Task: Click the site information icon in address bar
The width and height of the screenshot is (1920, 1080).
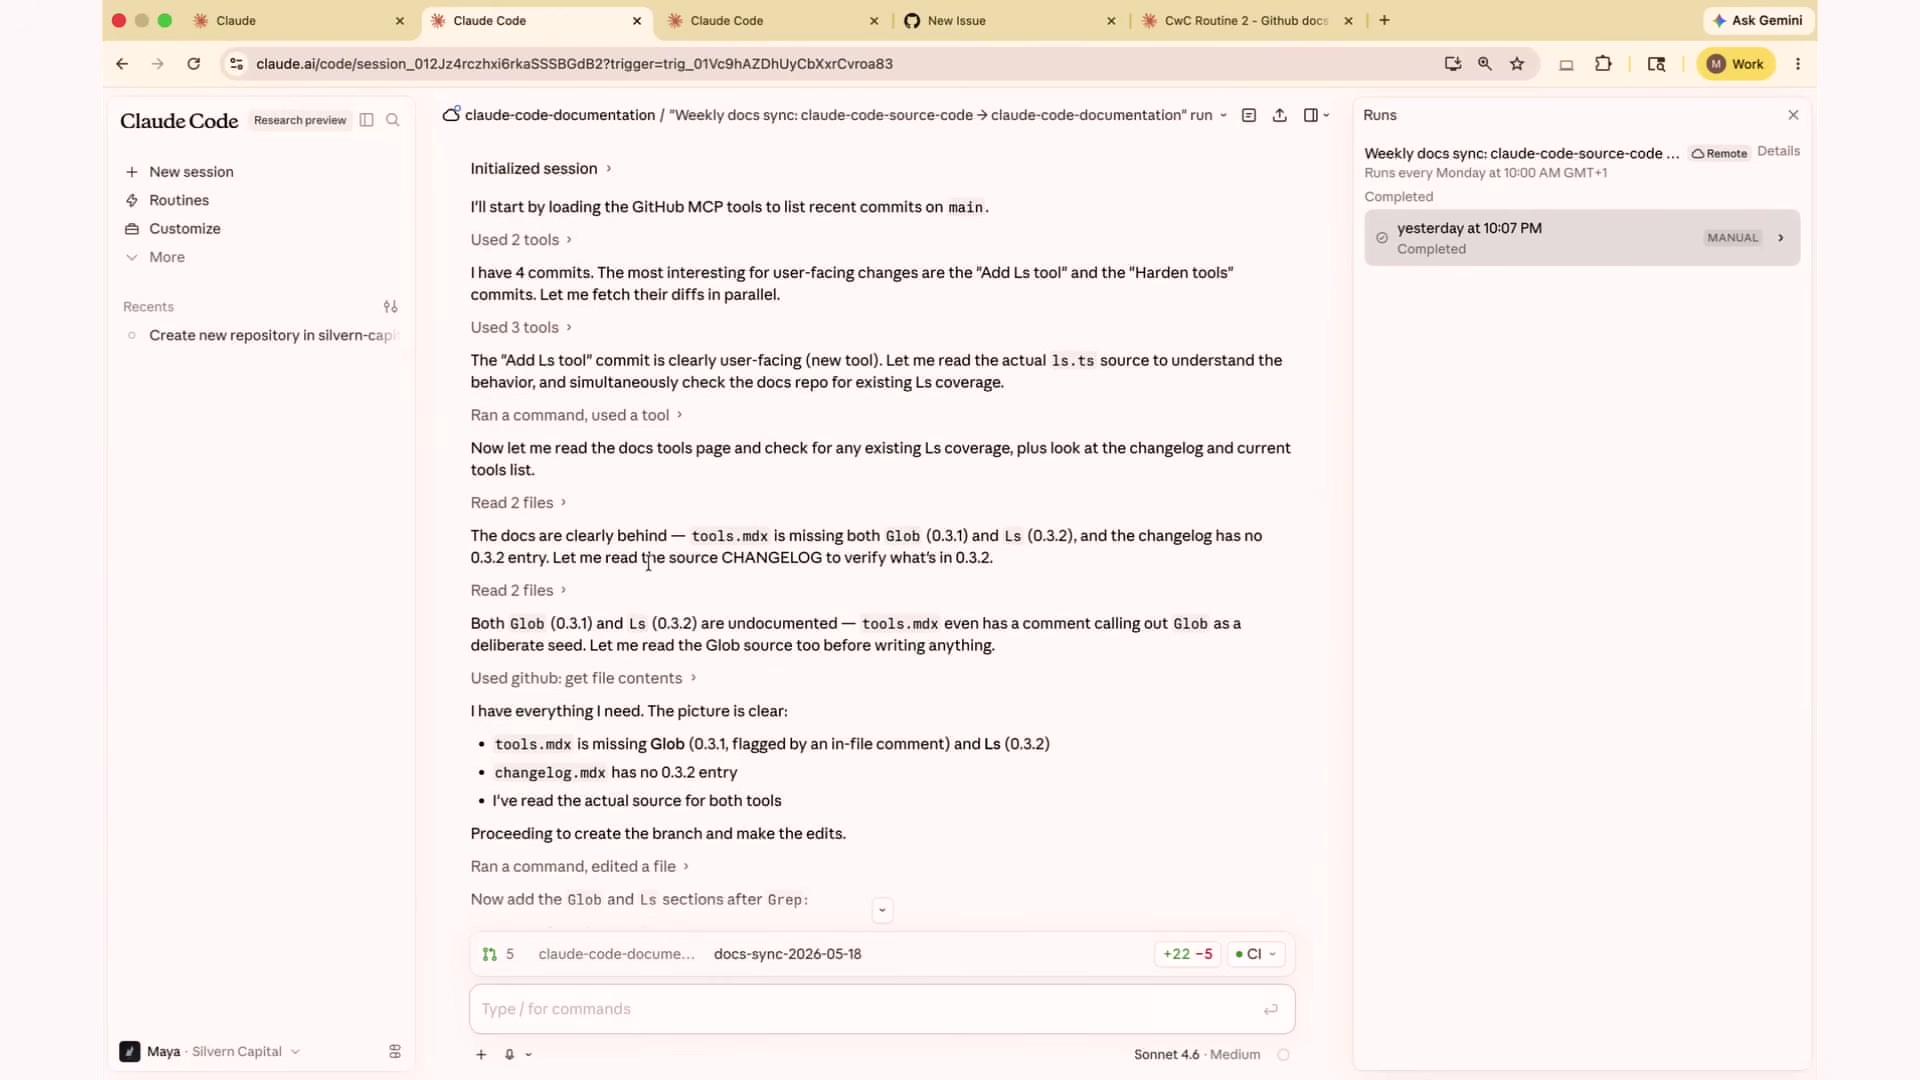Action: tap(236, 64)
